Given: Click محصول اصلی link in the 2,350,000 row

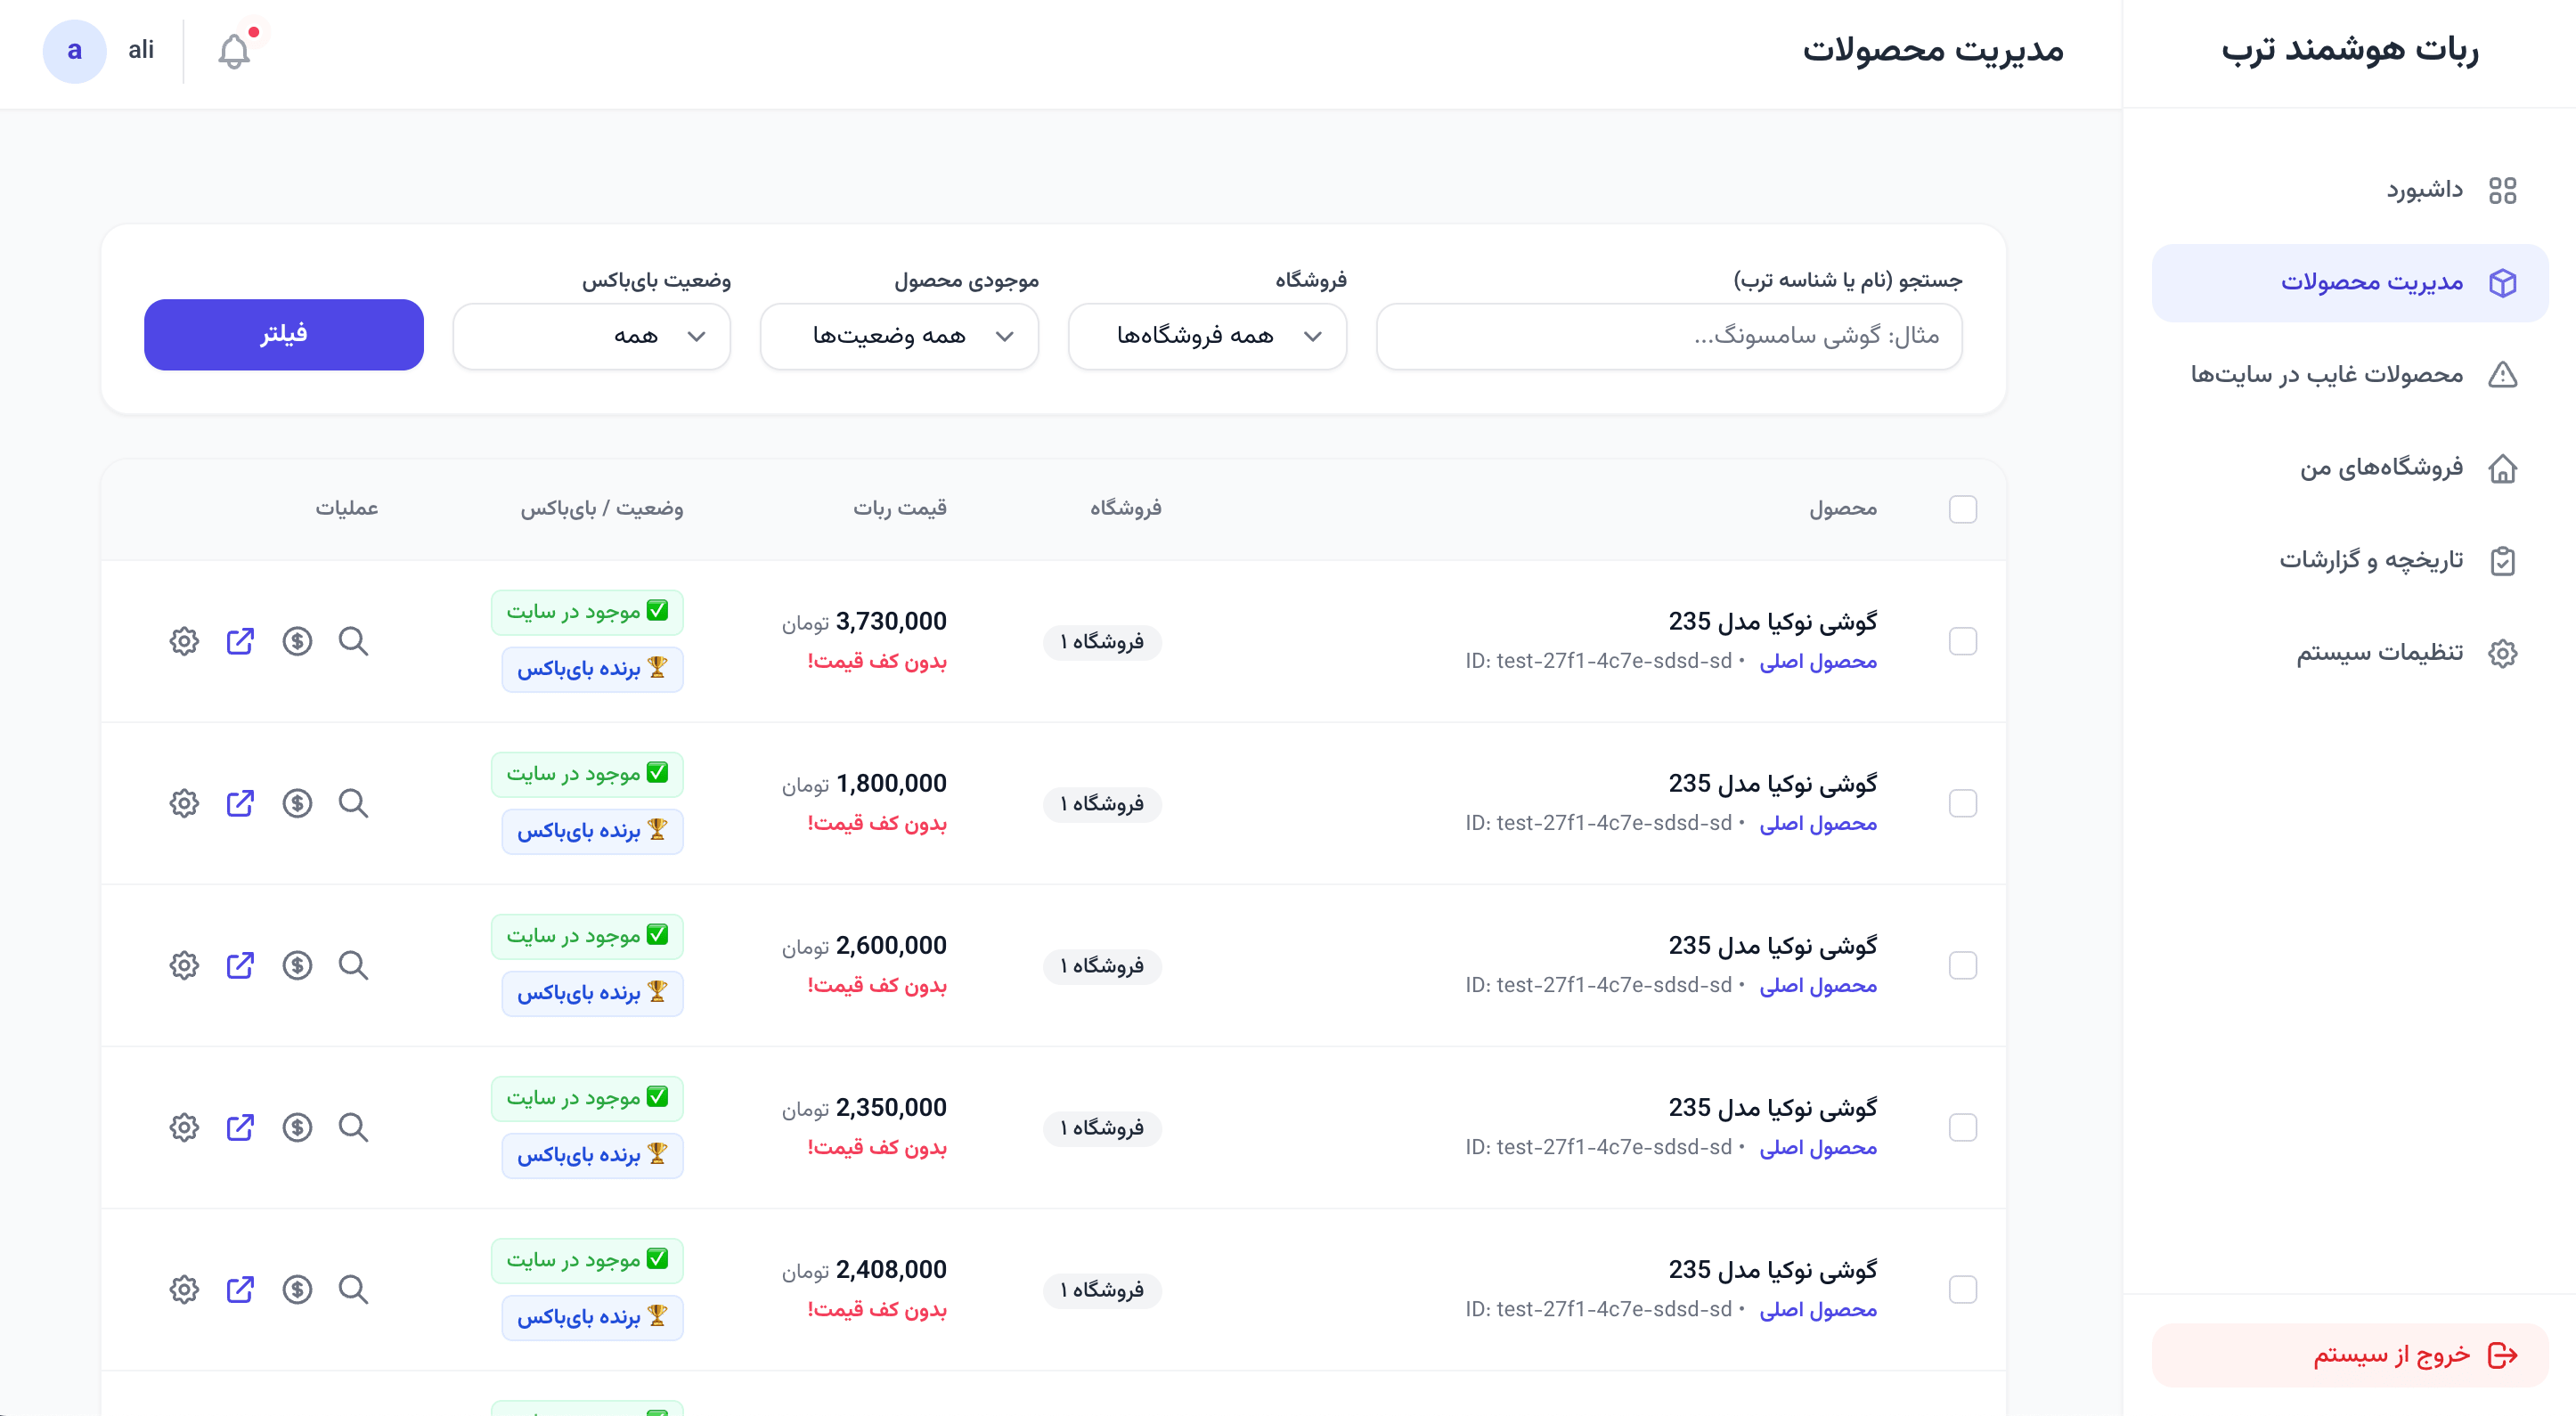Looking at the screenshot, I should pyautogui.click(x=1818, y=1147).
